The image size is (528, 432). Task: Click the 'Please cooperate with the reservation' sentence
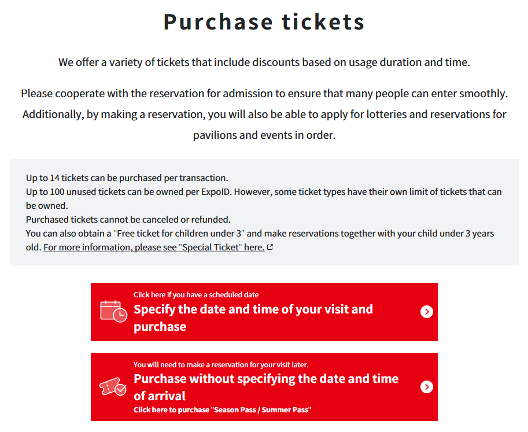[264, 93]
